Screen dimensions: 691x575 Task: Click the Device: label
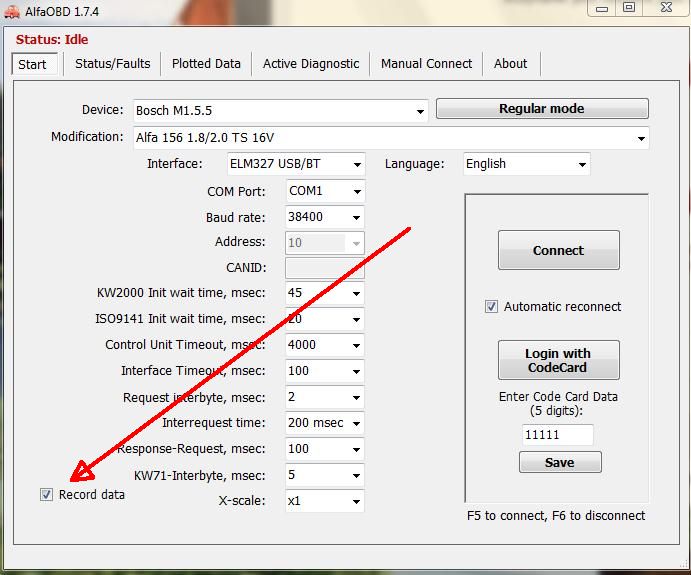click(x=103, y=110)
